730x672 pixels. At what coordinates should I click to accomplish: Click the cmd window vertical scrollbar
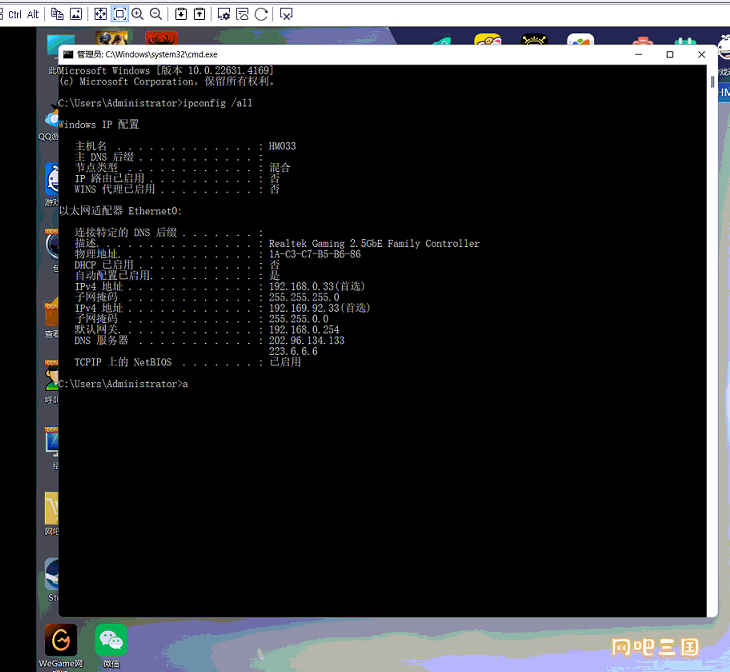(x=712, y=341)
